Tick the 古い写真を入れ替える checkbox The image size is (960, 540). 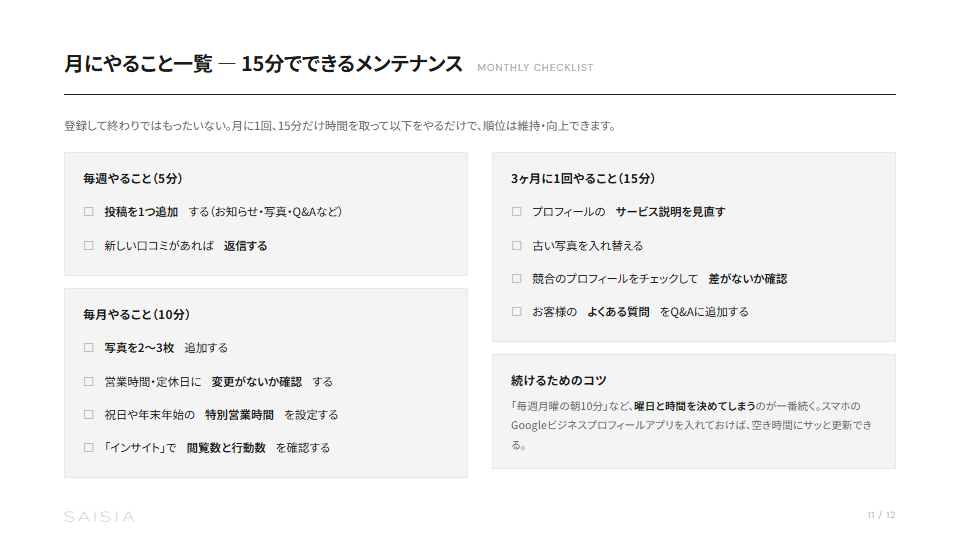(x=517, y=246)
